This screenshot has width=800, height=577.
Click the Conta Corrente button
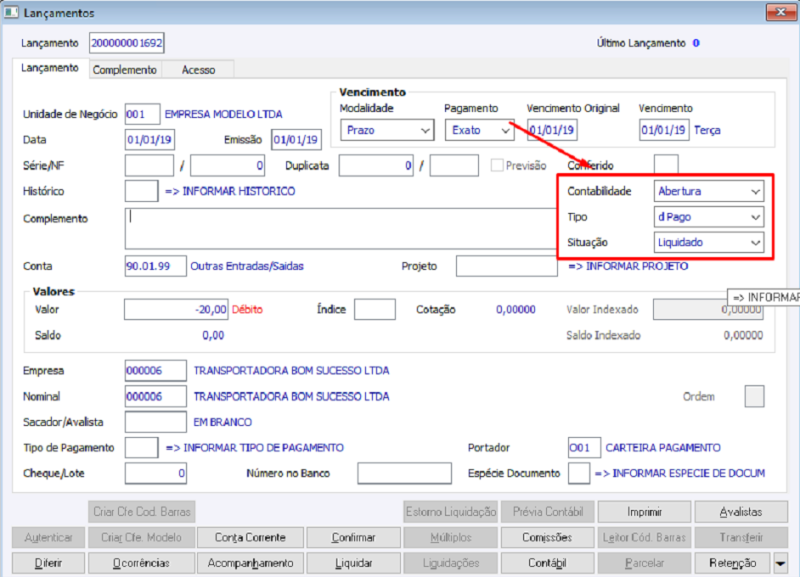coord(250,537)
